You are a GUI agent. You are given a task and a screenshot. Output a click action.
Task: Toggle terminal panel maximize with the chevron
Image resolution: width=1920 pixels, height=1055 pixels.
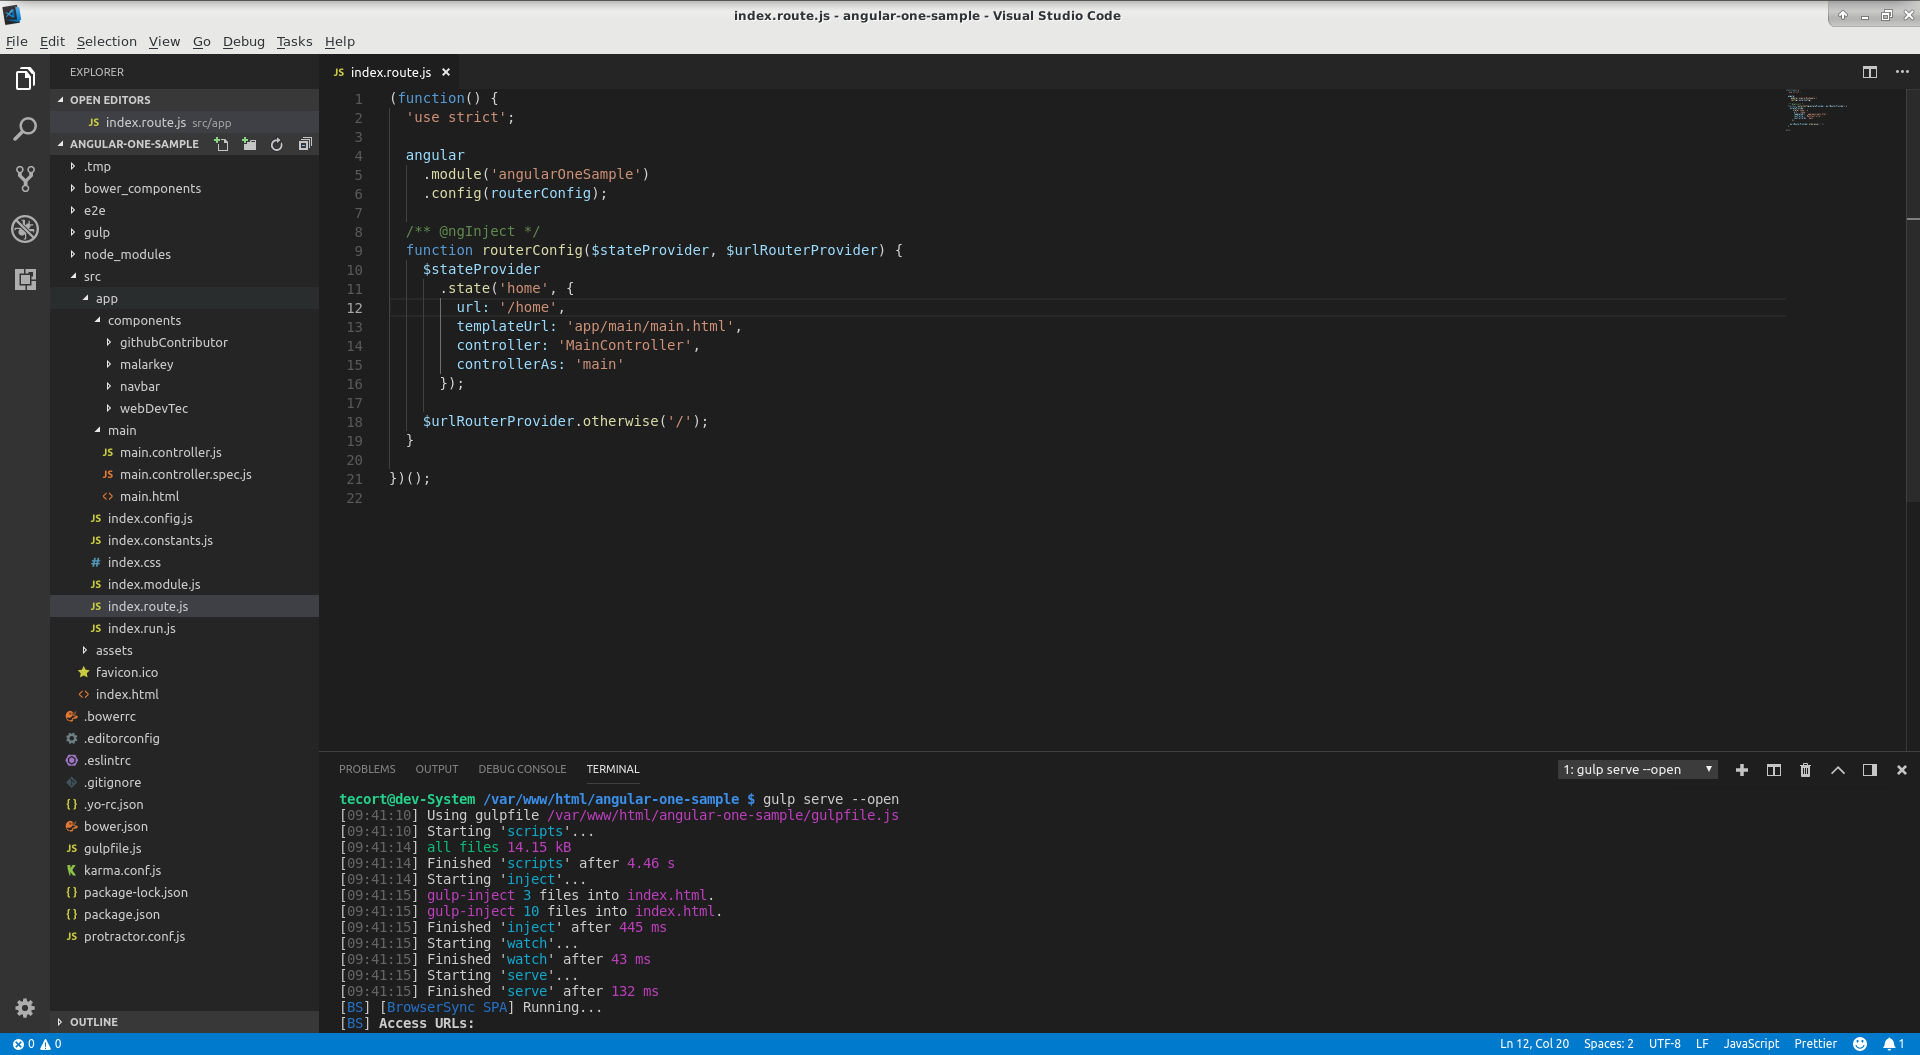1837,770
